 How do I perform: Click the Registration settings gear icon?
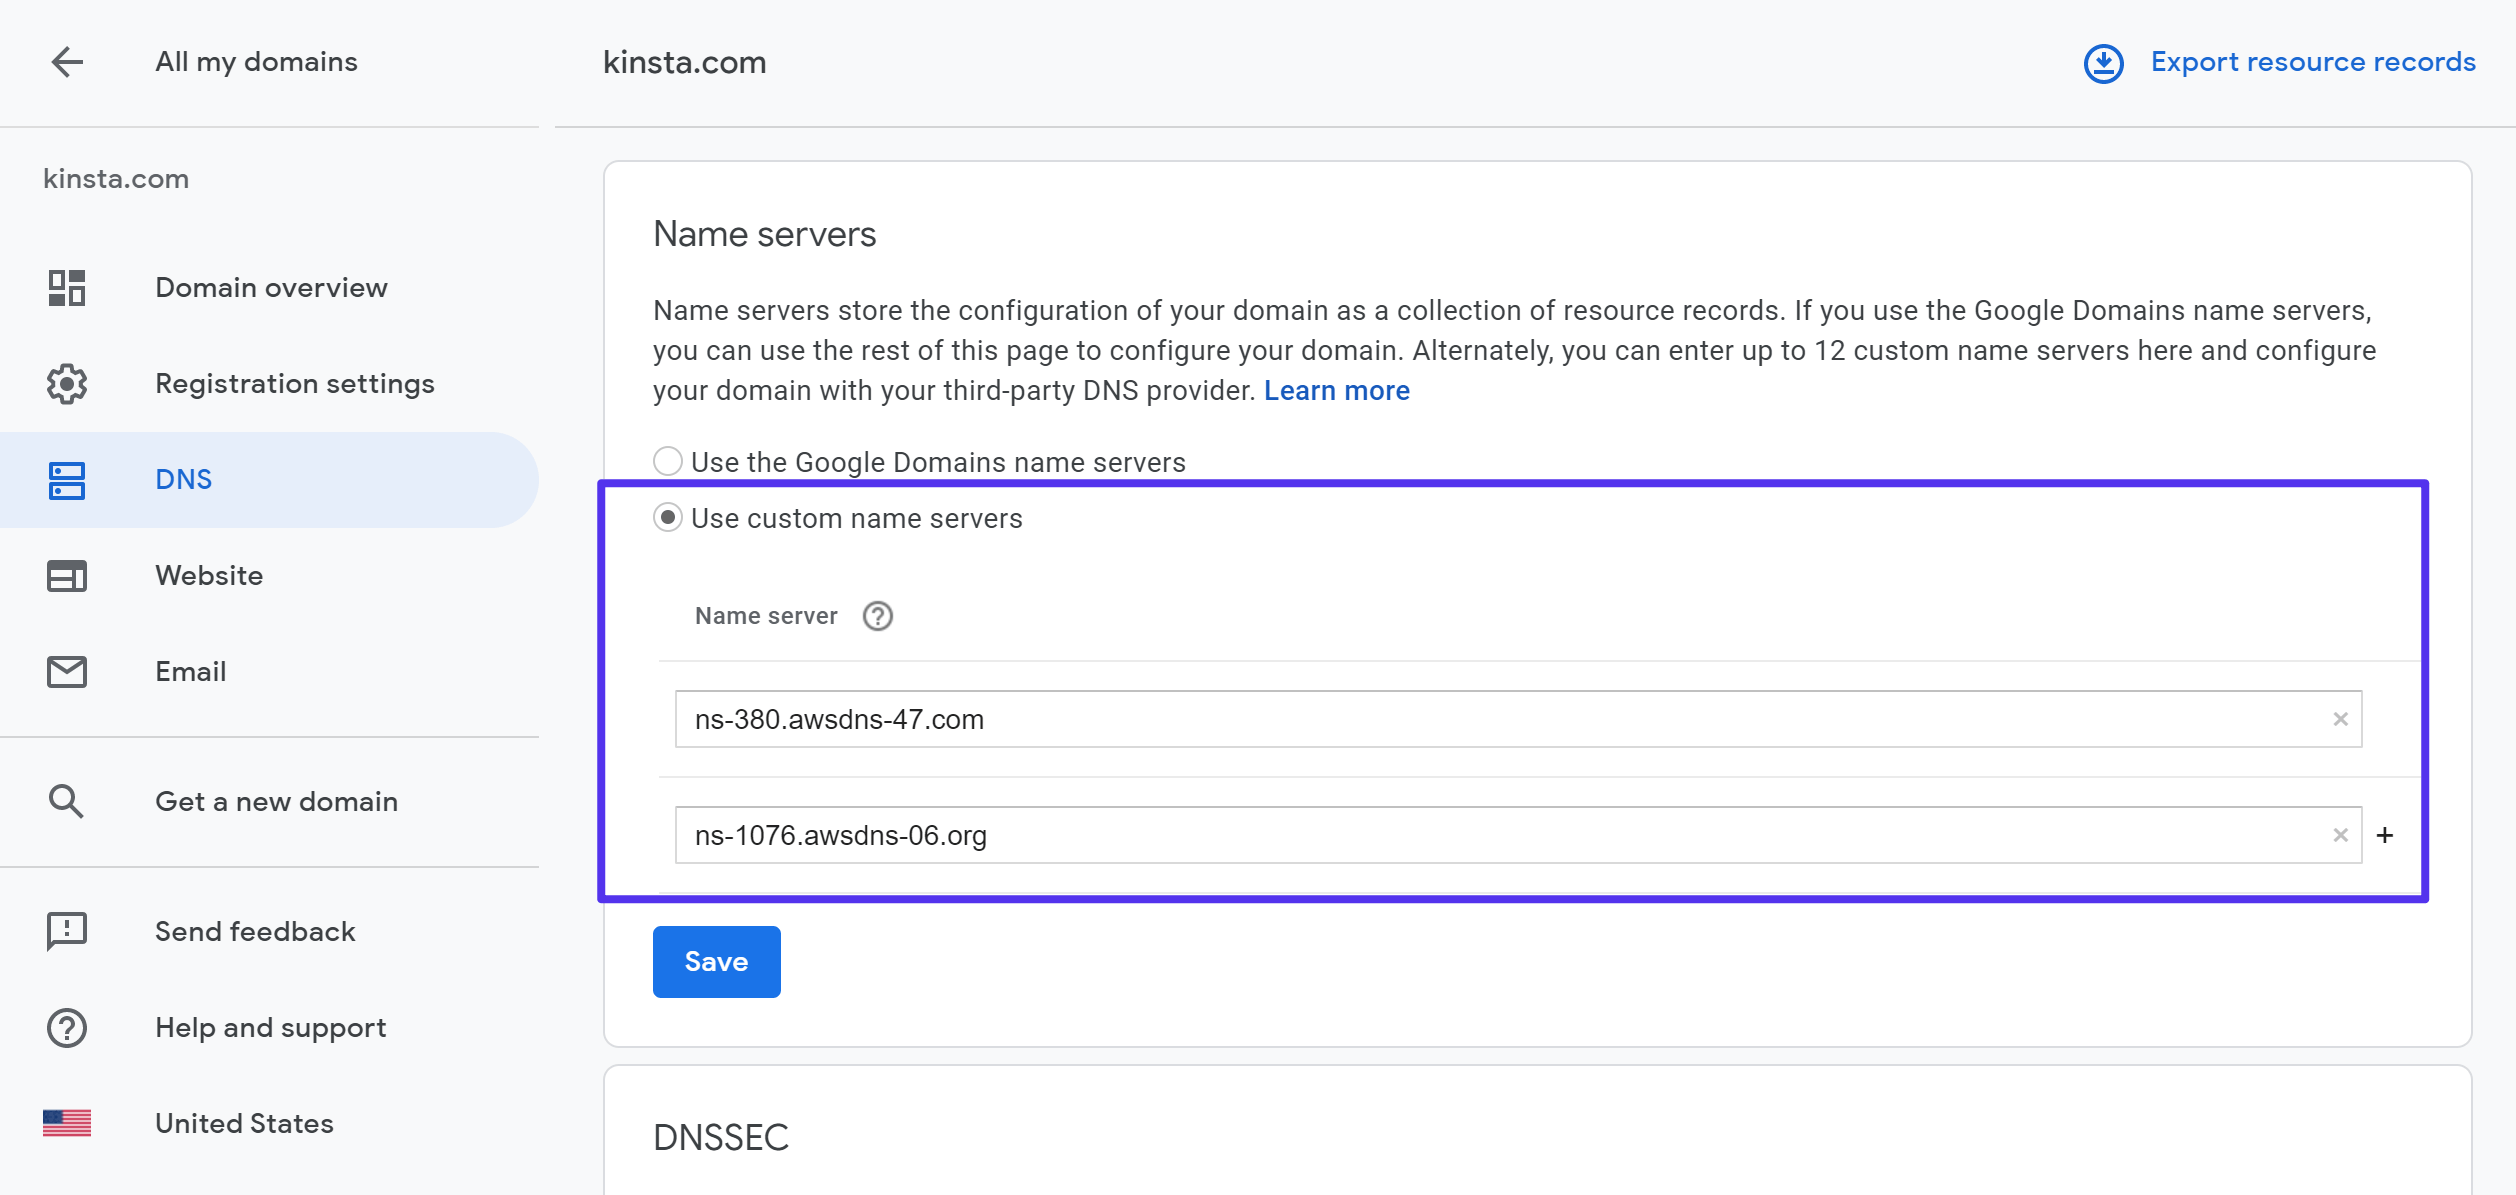(x=66, y=382)
